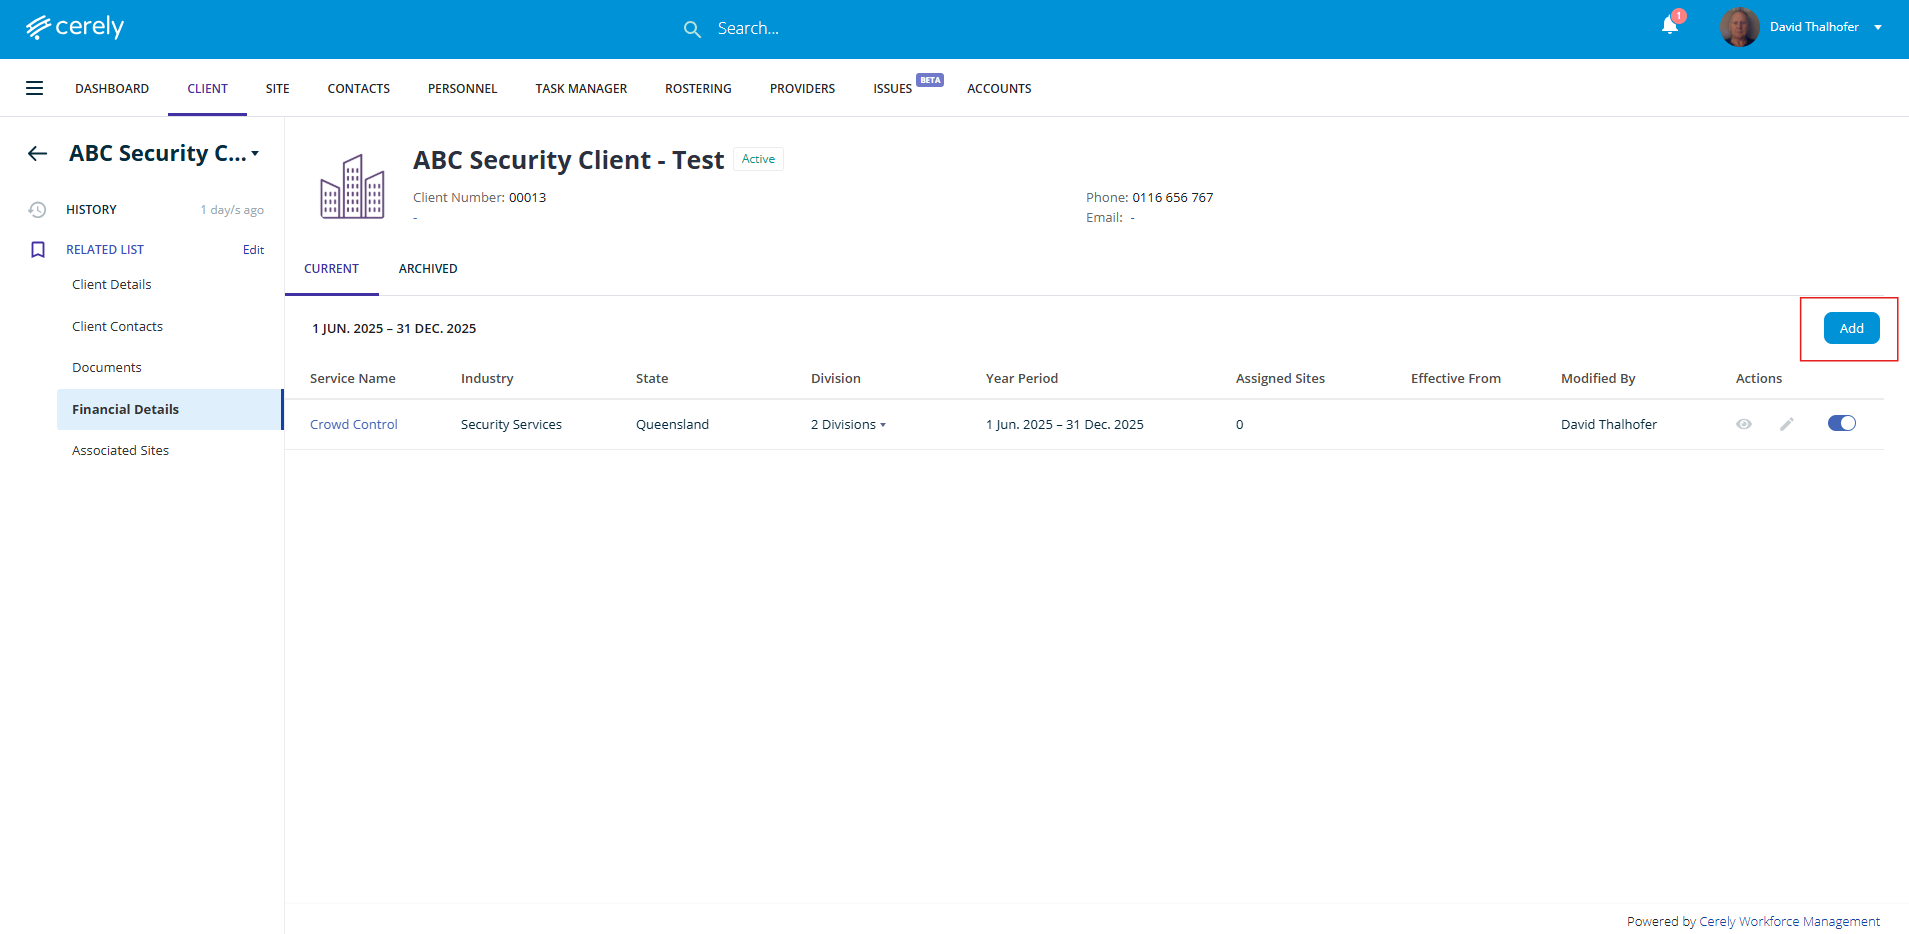Screen dimensions: 1909x934
Task: Click the Active status badge
Action: click(758, 159)
